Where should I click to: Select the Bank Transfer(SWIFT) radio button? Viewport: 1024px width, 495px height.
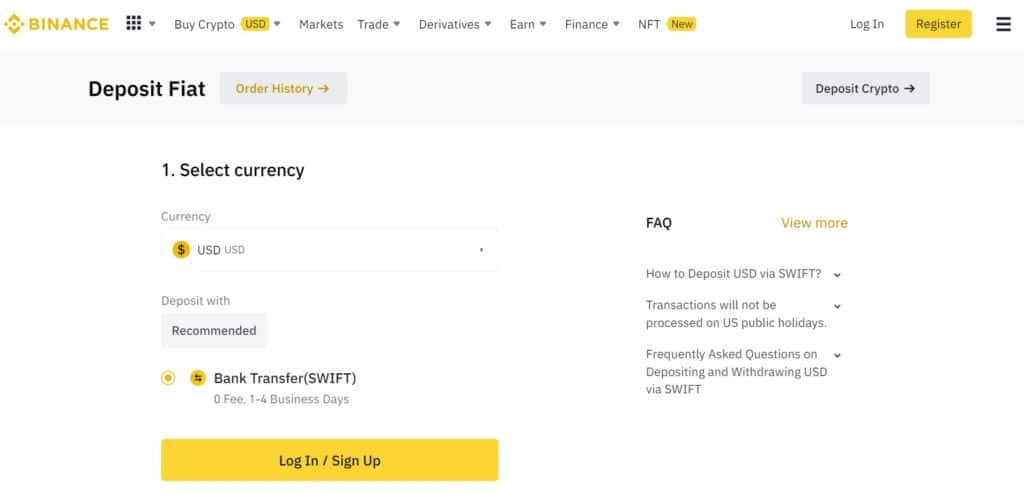[168, 378]
